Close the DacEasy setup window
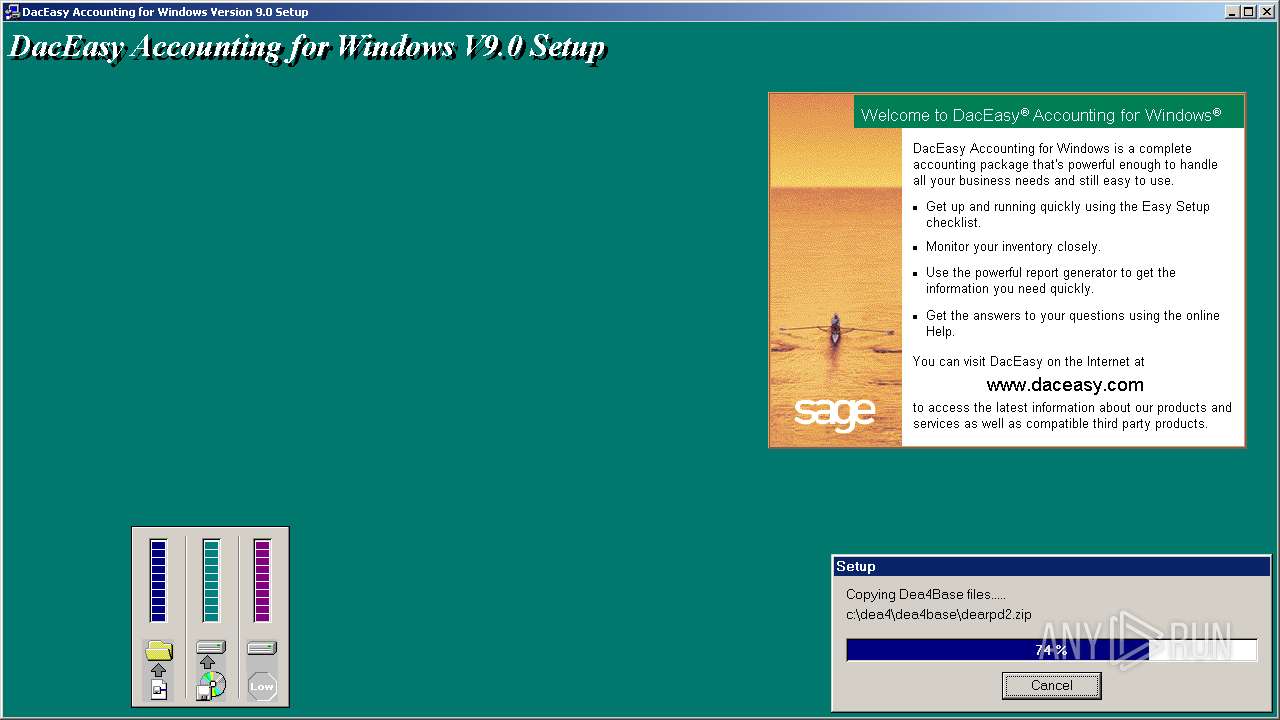The width and height of the screenshot is (1280, 720). tap(1265, 12)
